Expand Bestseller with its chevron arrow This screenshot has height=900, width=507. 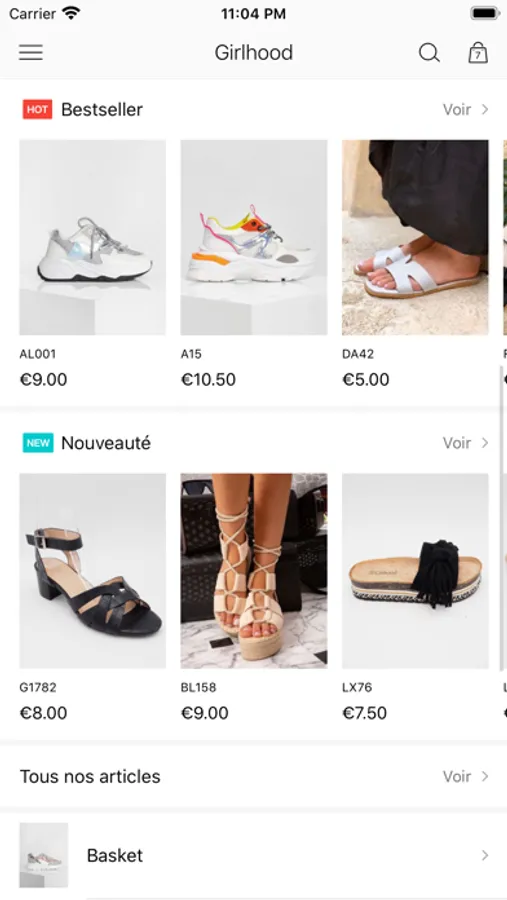click(x=485, y=109)
